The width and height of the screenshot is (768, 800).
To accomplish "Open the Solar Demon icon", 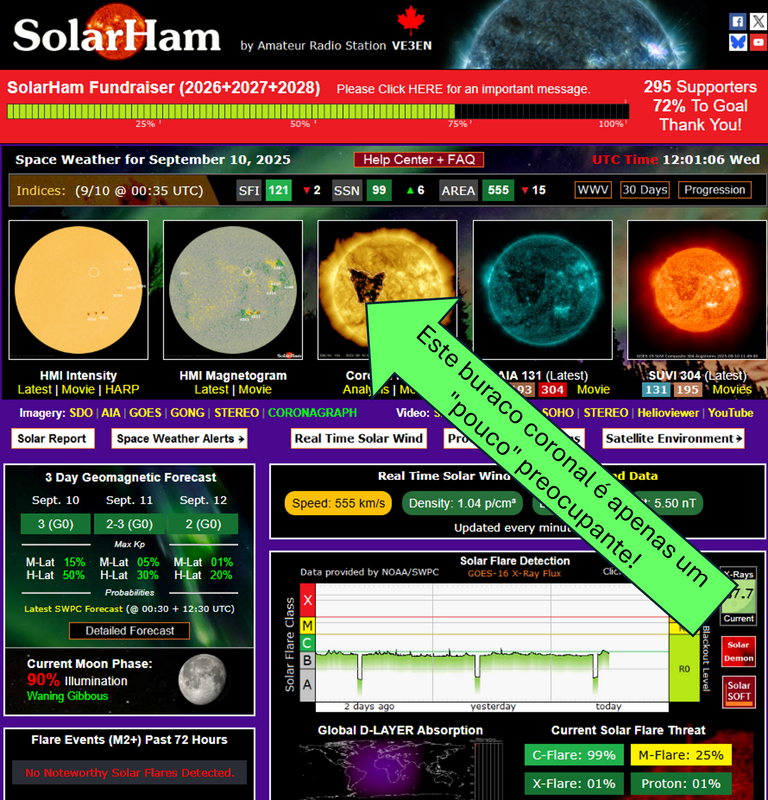I will pyautogui.click(x=738, y=652).
